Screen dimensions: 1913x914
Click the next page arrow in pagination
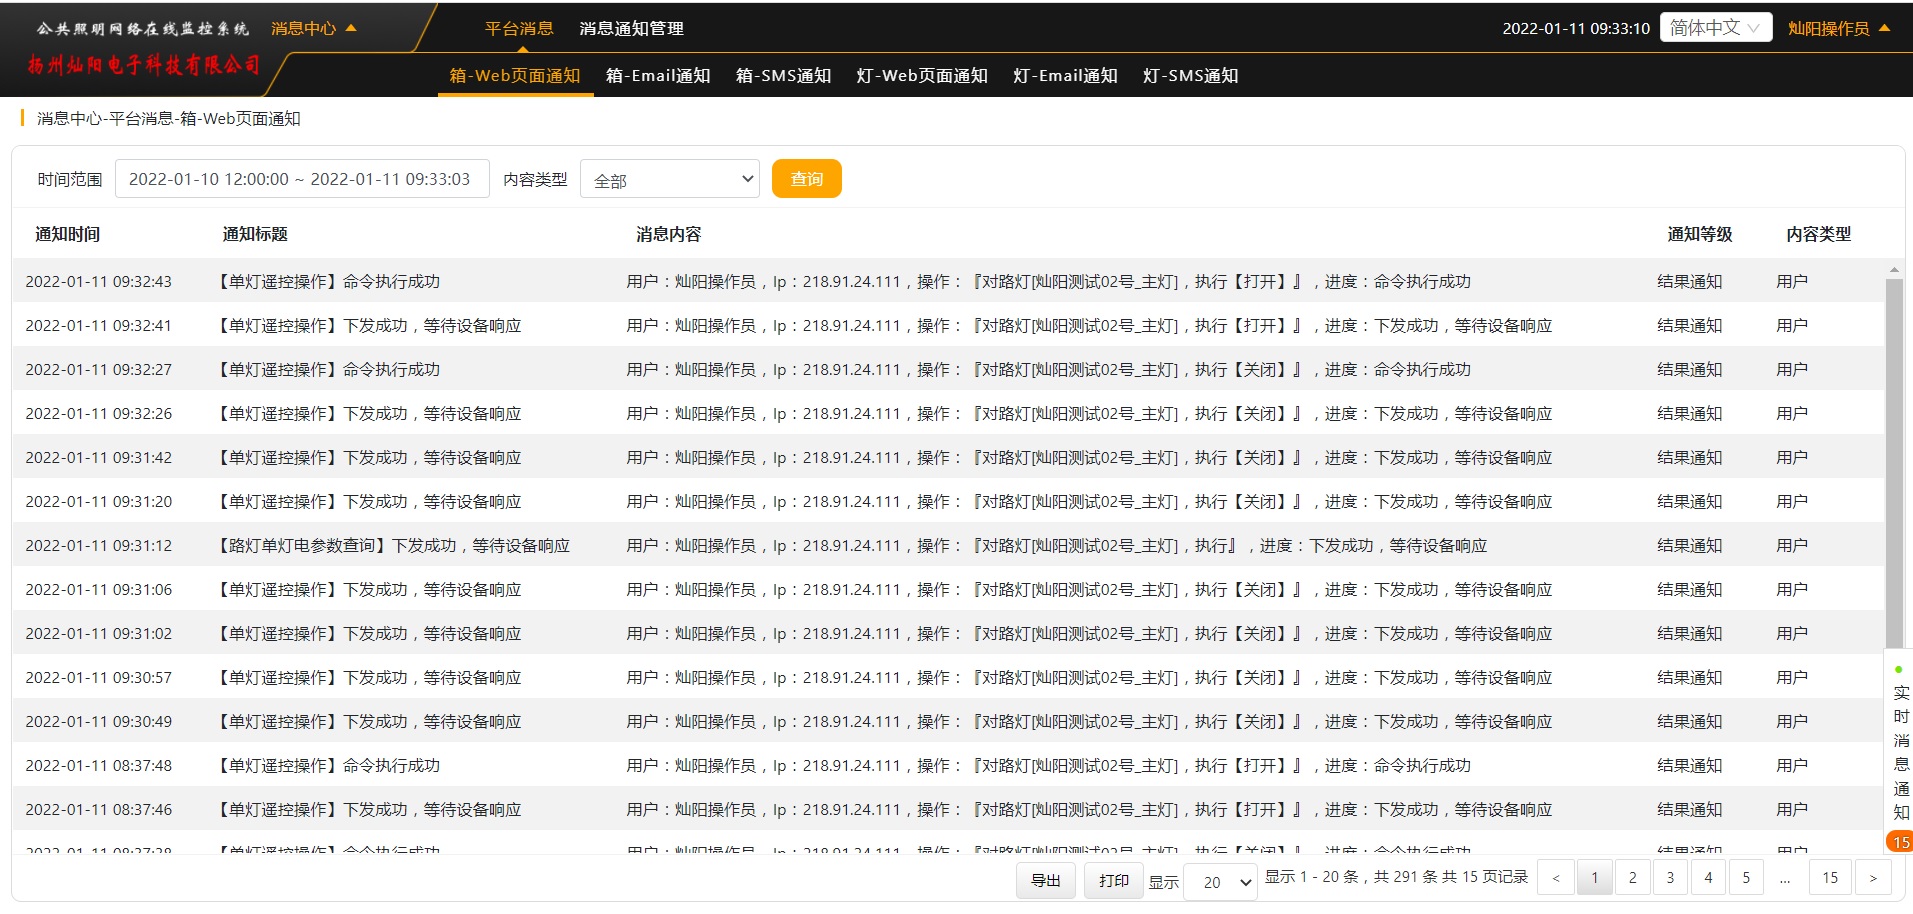pyautogui.click(x=1873, y=878)
